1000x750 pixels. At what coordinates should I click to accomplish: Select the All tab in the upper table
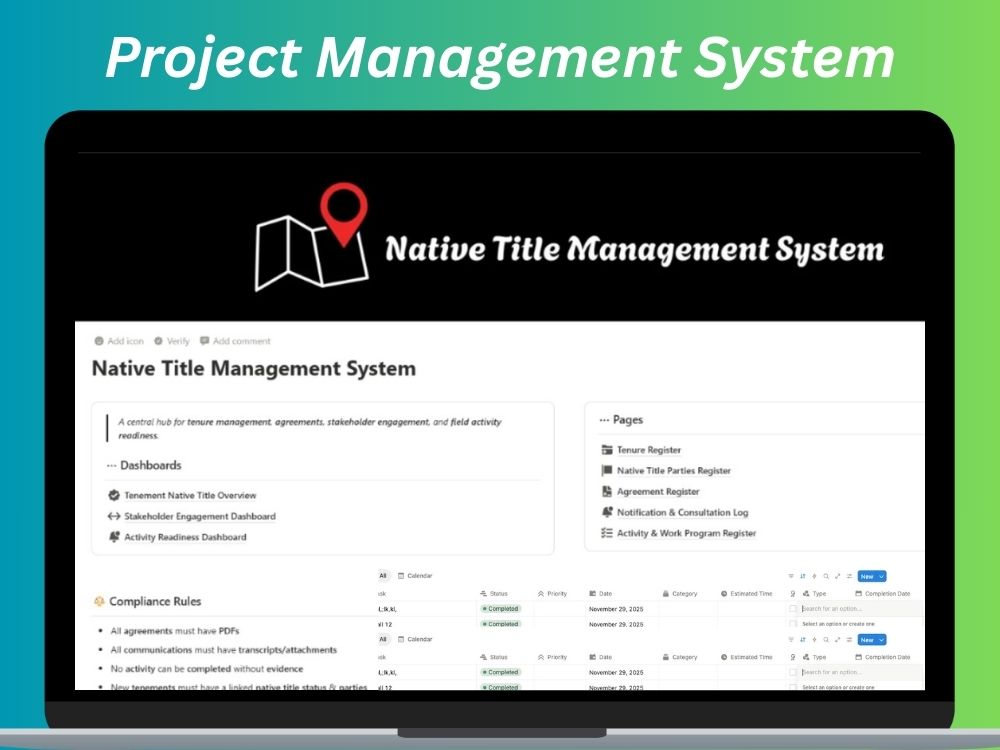(x=383, y=576)
